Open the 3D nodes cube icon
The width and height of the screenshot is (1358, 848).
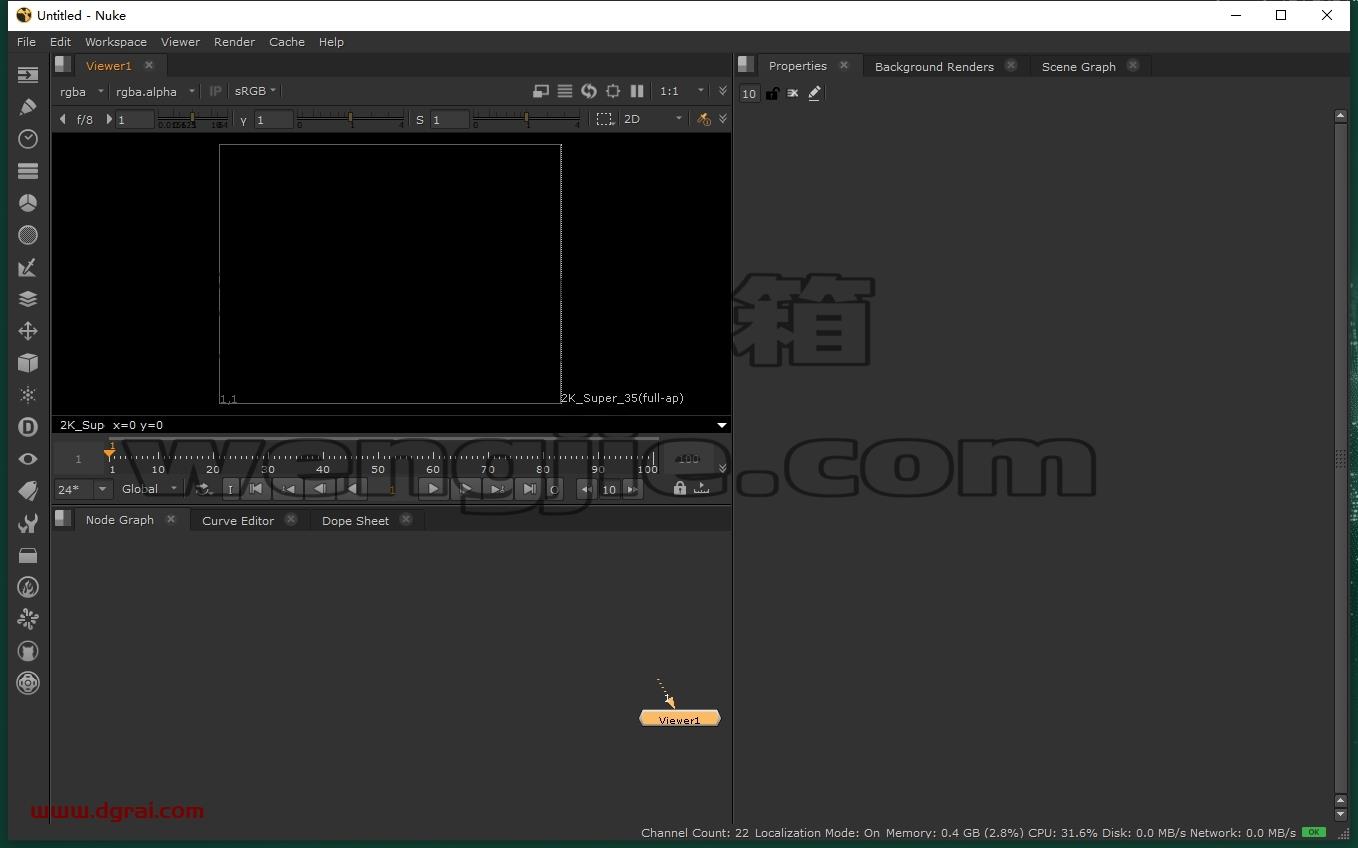pos(28,363)
